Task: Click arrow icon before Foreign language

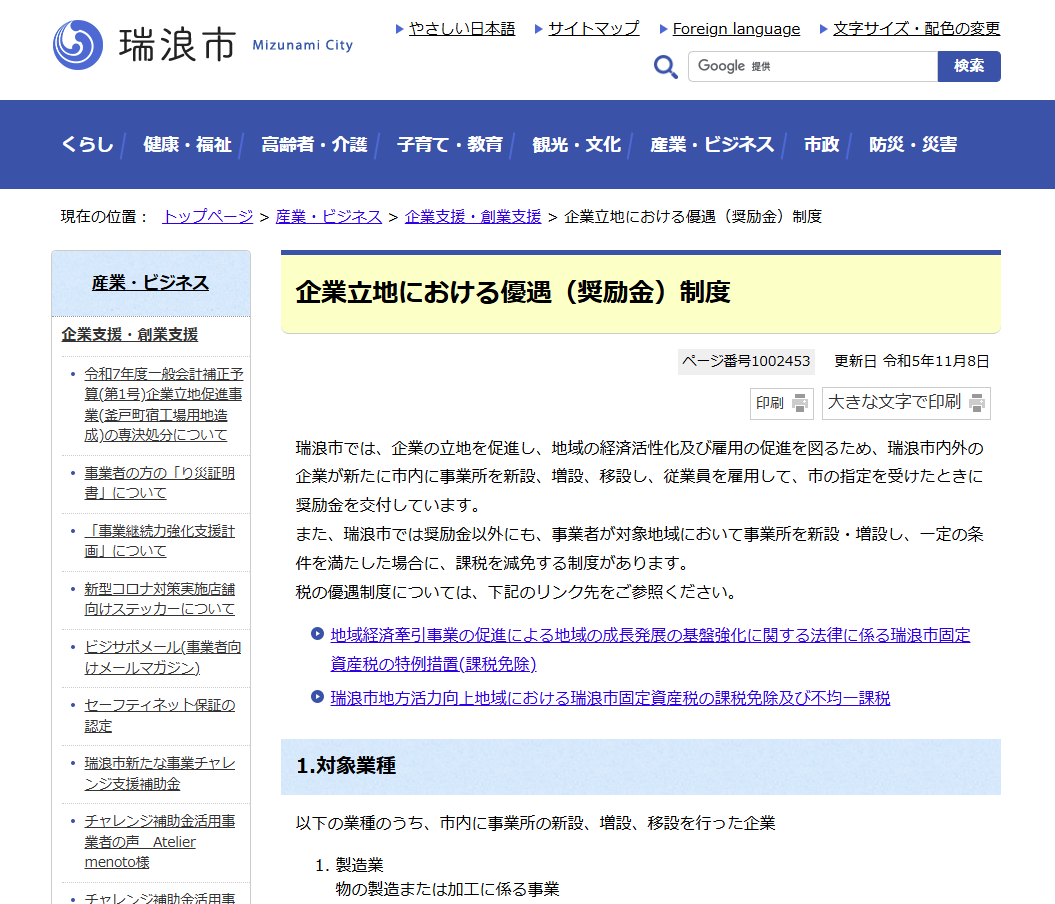Action: [663, 29]
